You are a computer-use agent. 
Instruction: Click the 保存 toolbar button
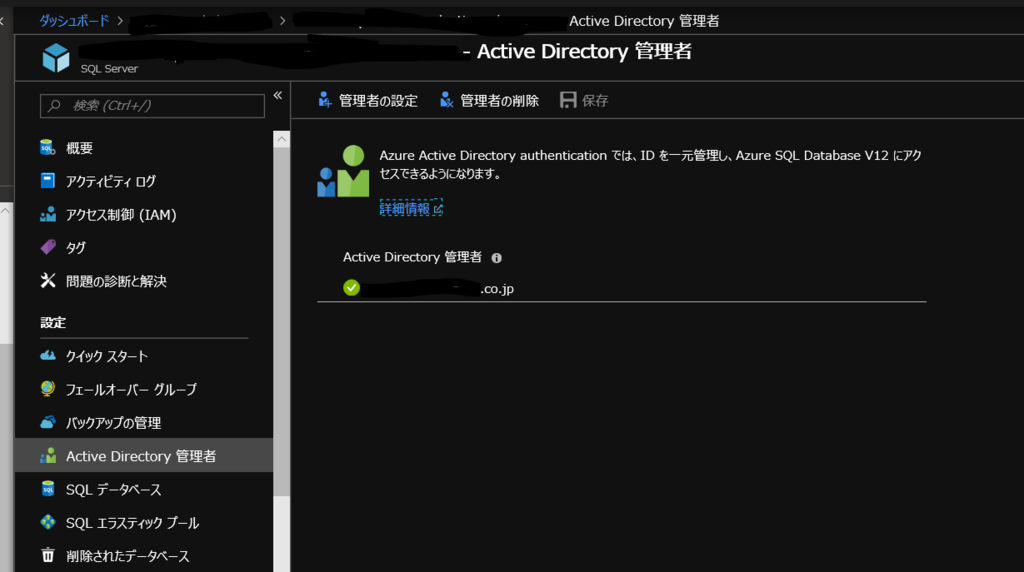tap(584, 100)
